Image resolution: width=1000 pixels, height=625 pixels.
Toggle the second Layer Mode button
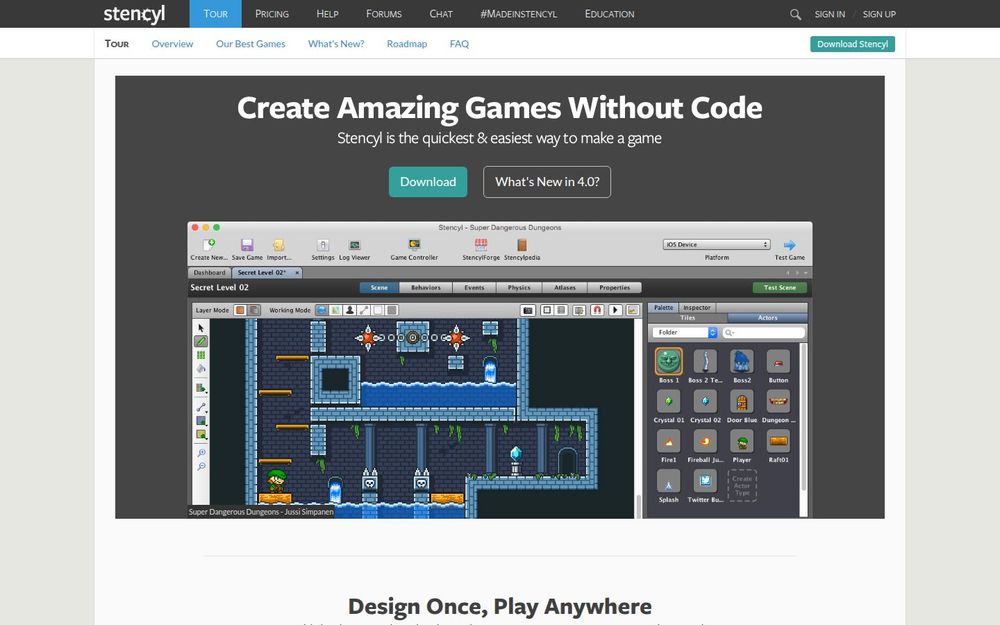point(254,310)
